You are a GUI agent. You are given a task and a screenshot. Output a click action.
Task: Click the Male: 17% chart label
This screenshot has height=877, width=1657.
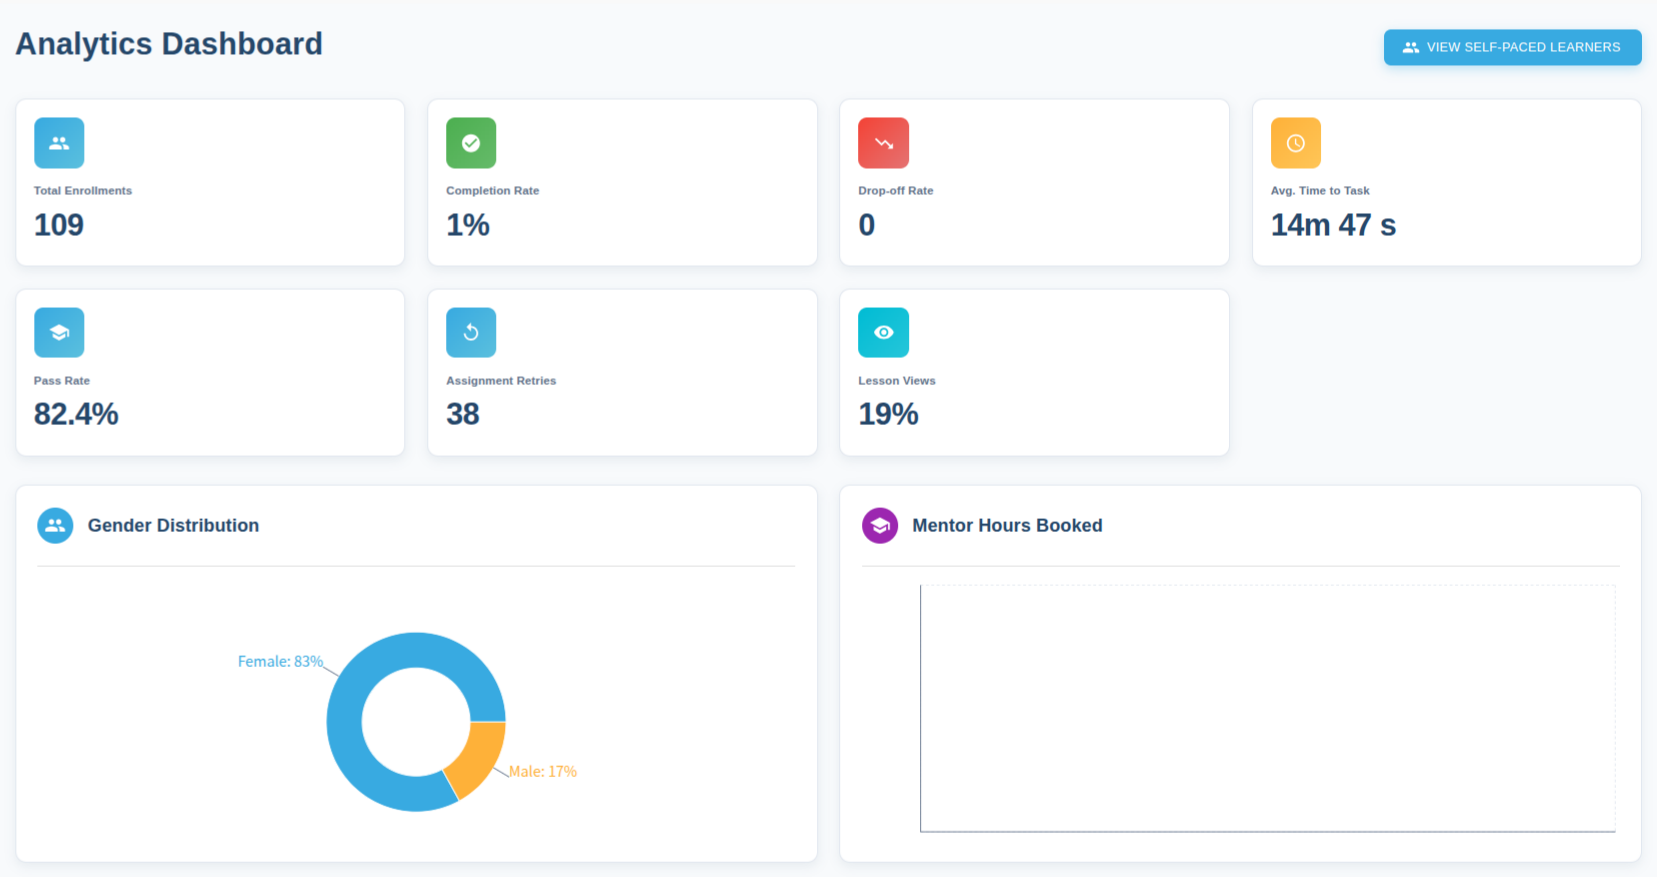click(543, 772)
